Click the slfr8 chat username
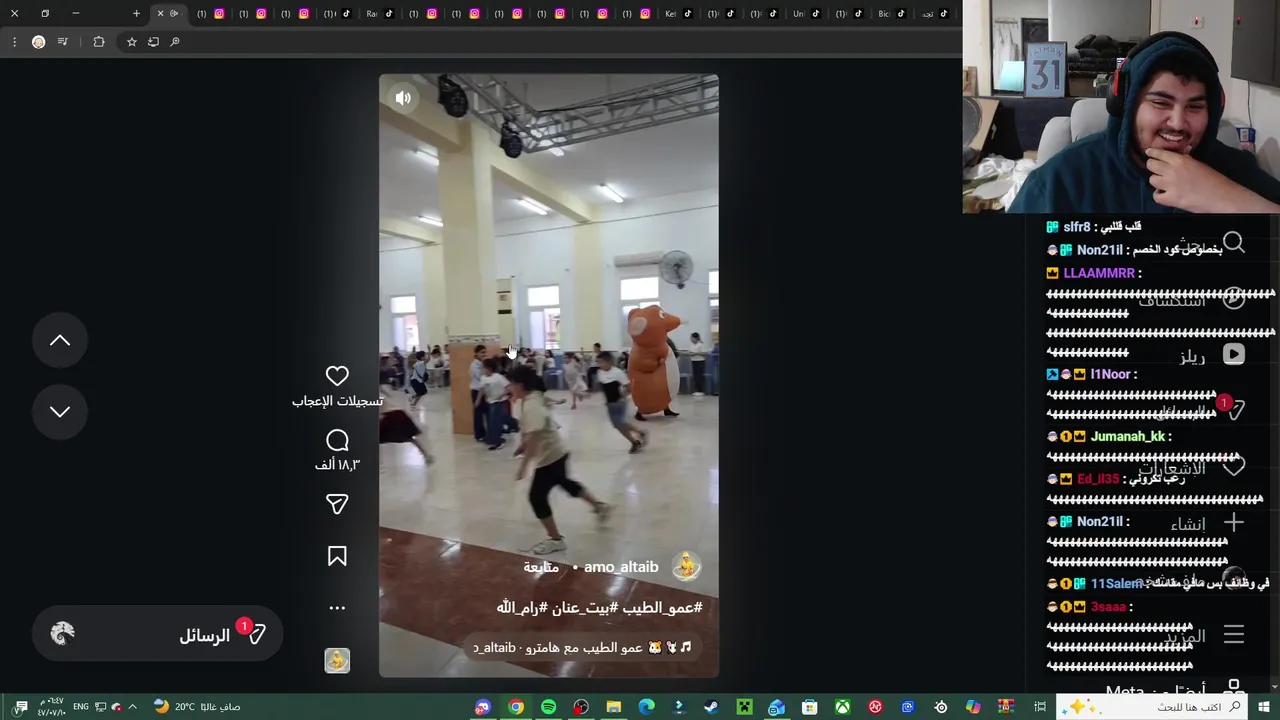The height and width of the screenshot is (720, 1280). pos(1077,227)
